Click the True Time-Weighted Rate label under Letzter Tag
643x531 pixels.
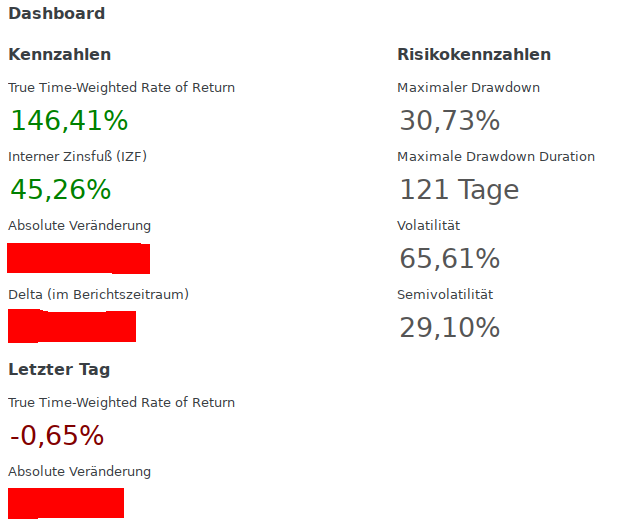click(121, 403)
